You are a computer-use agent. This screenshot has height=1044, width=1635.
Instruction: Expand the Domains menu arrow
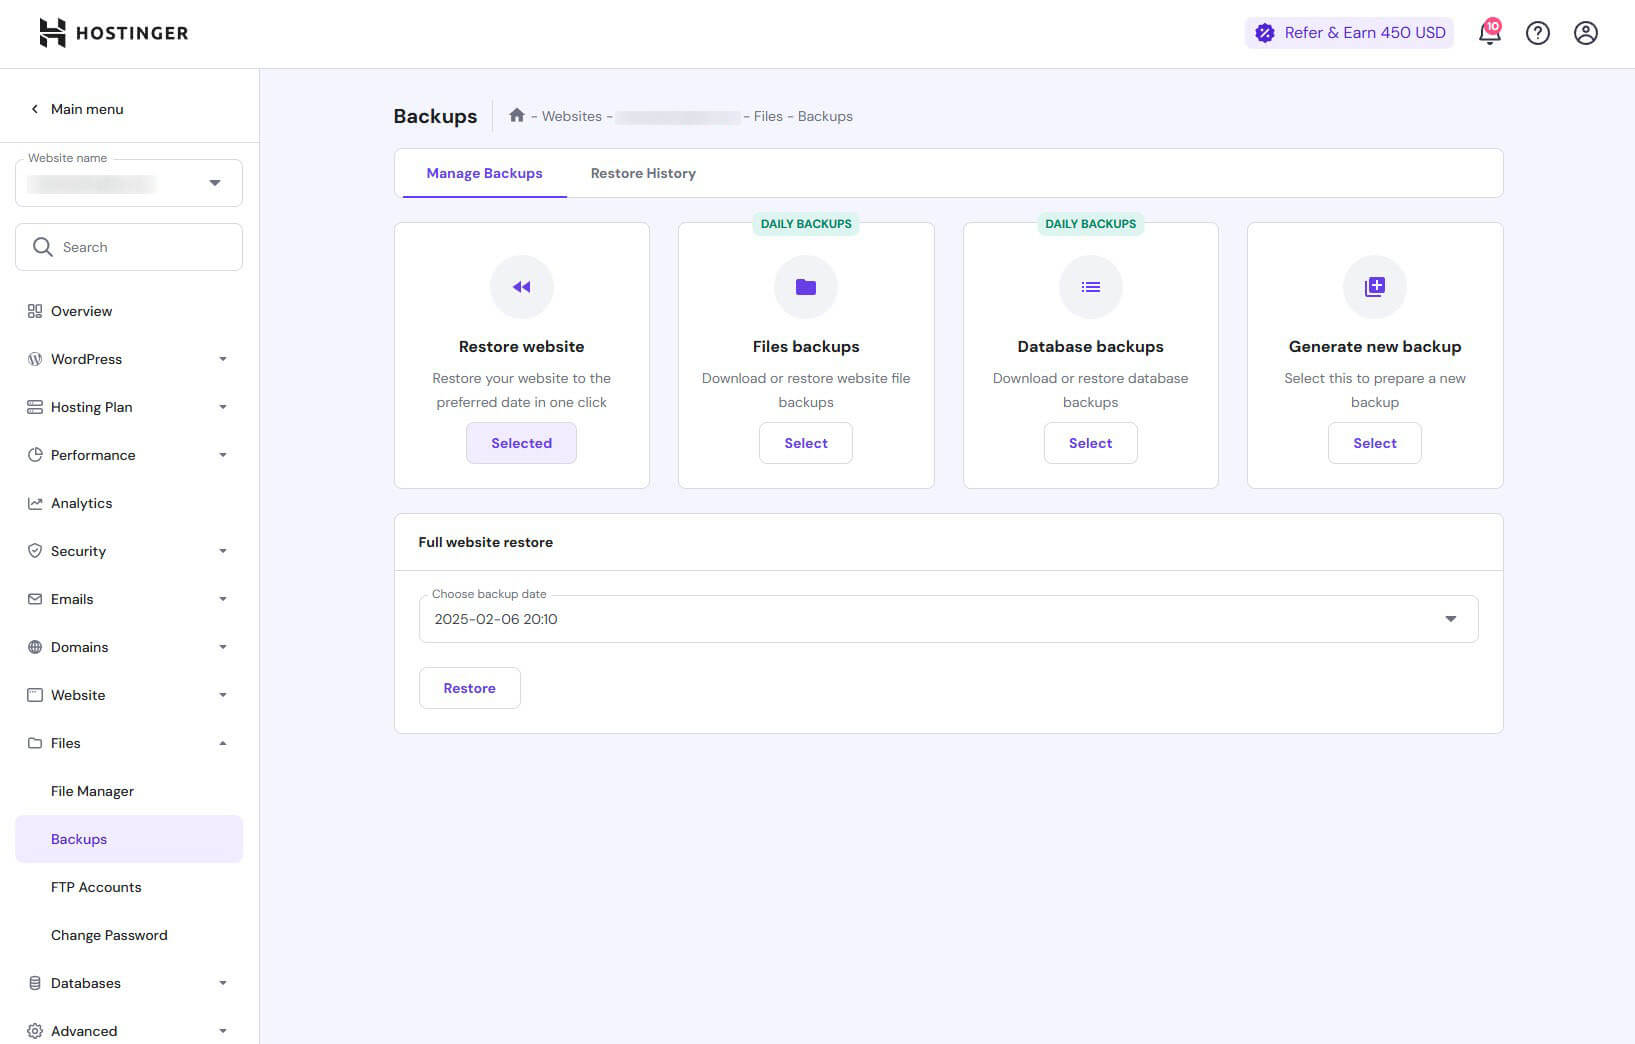coord(223,647)
